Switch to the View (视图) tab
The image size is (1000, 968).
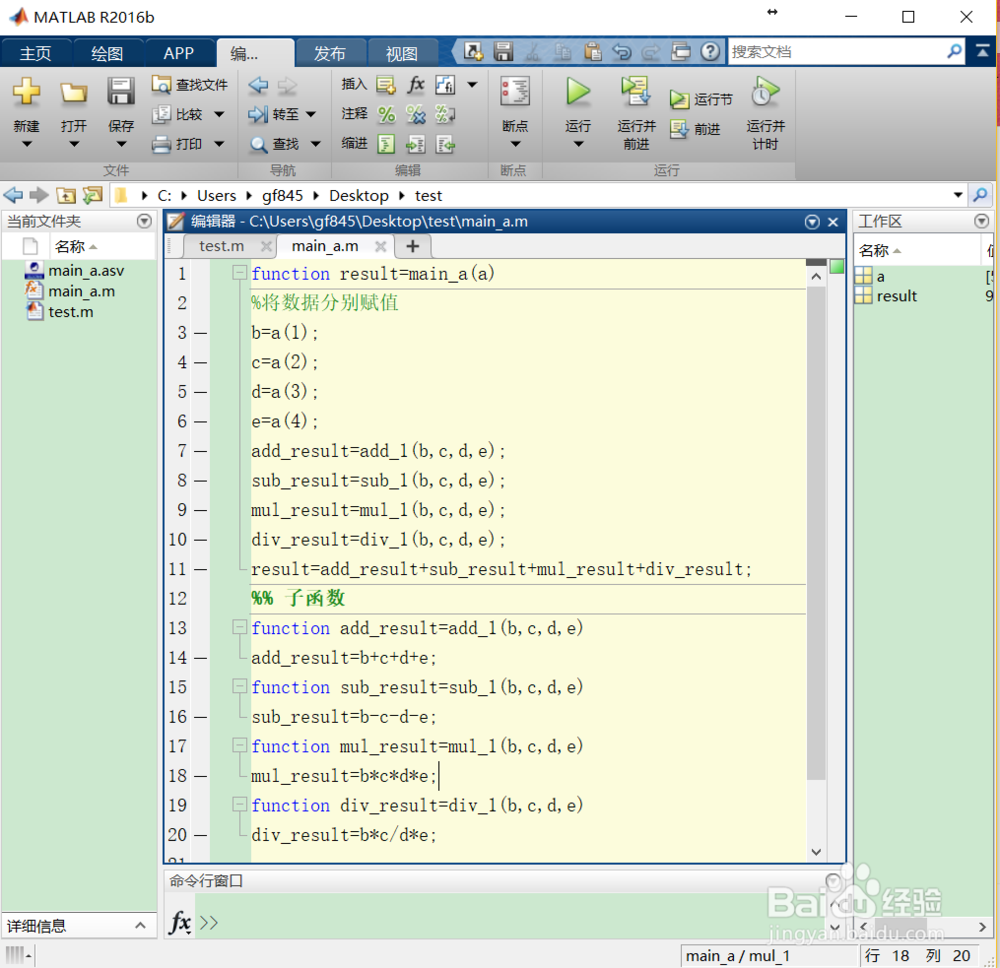tap(402, 53)
